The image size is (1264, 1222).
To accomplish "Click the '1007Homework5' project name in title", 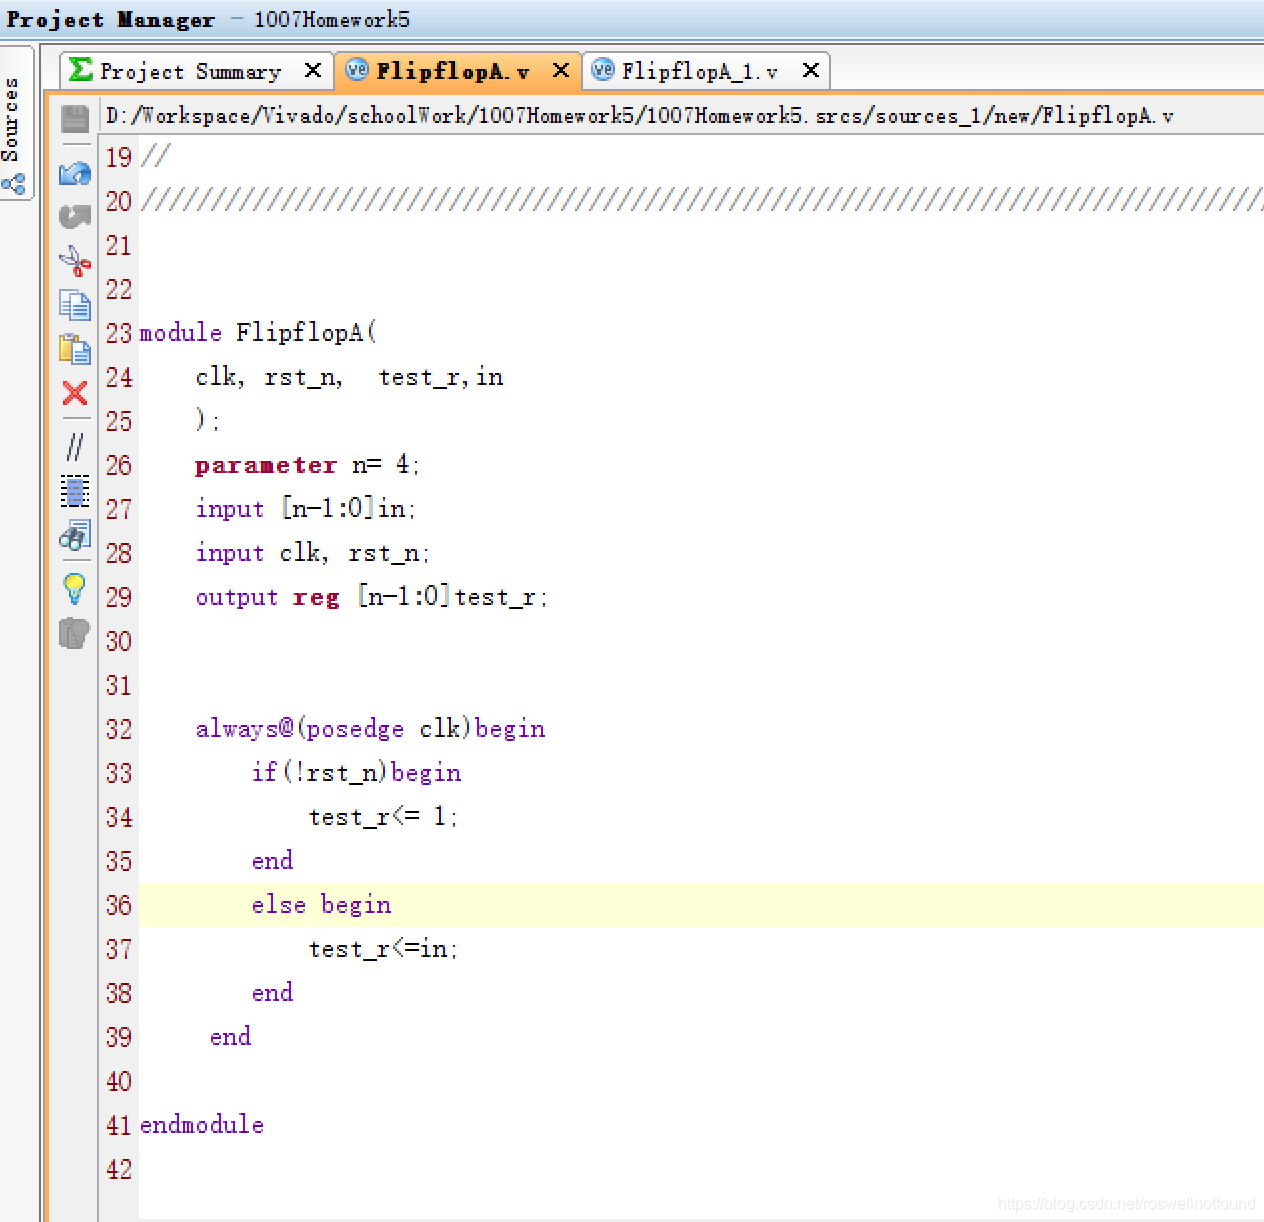I will [x=332, y=19].
